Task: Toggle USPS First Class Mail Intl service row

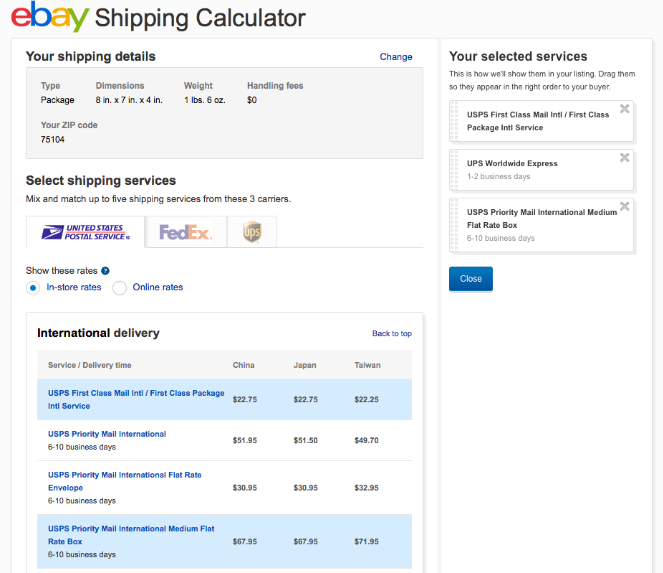Action: pos(136,399)
